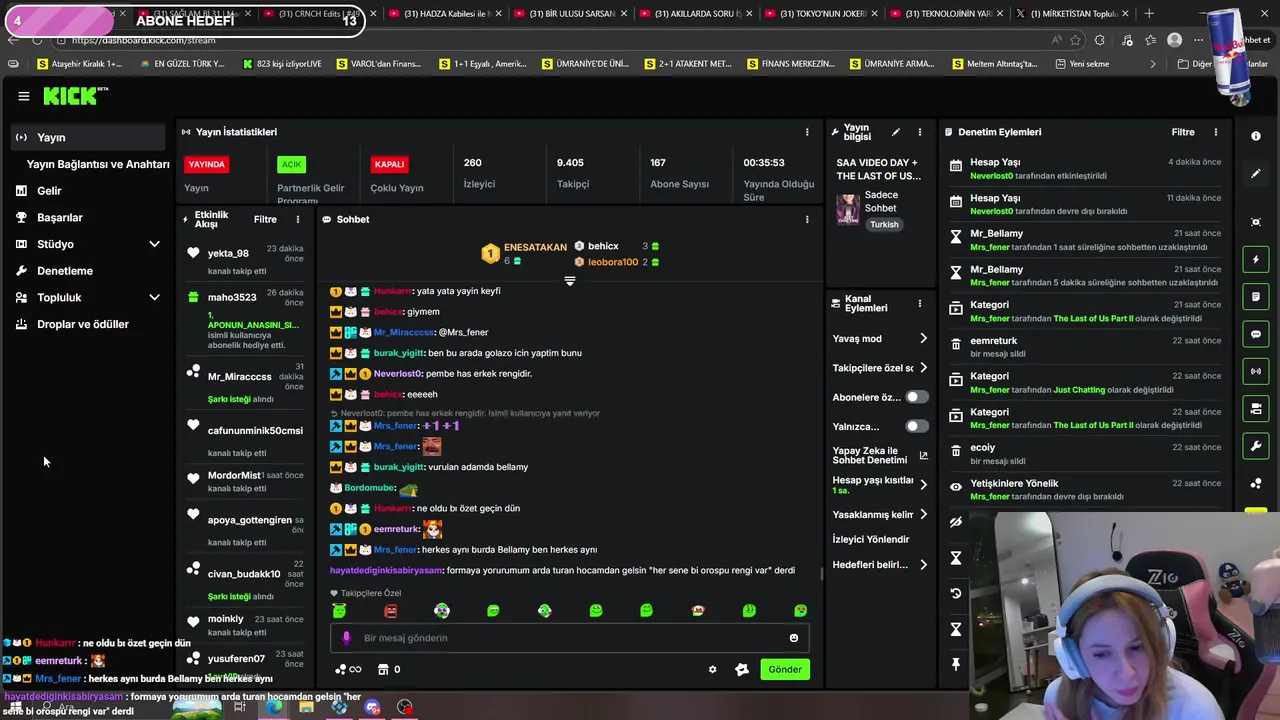Image resolution: width=1280 pixels, height=720 pixels.
Task: Open Başarılar in the sidebar
Action: pos(60,217)
